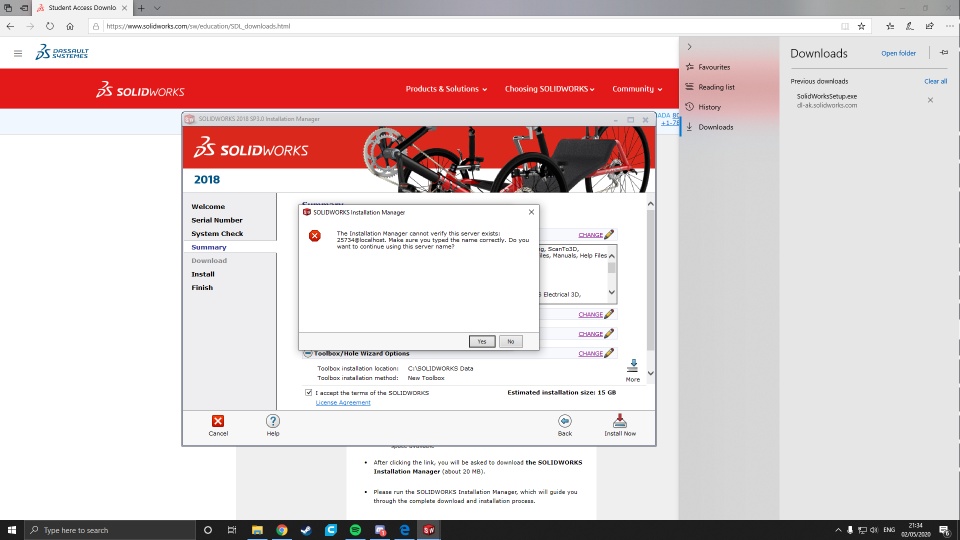Click Open folder in Downloads pane
Screen dimensions: 960x540
[898, 53]
